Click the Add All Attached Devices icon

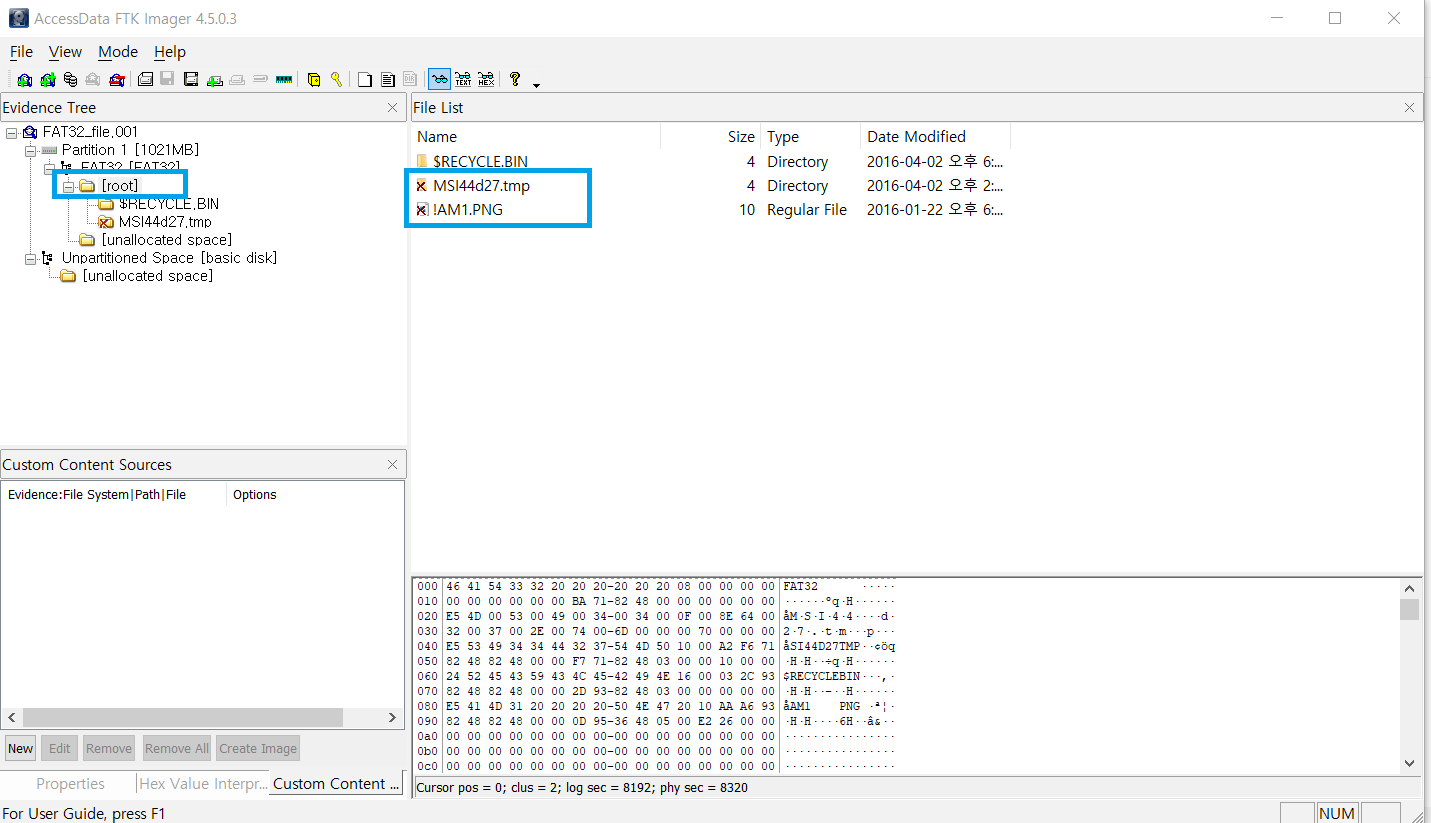point(47,80)
